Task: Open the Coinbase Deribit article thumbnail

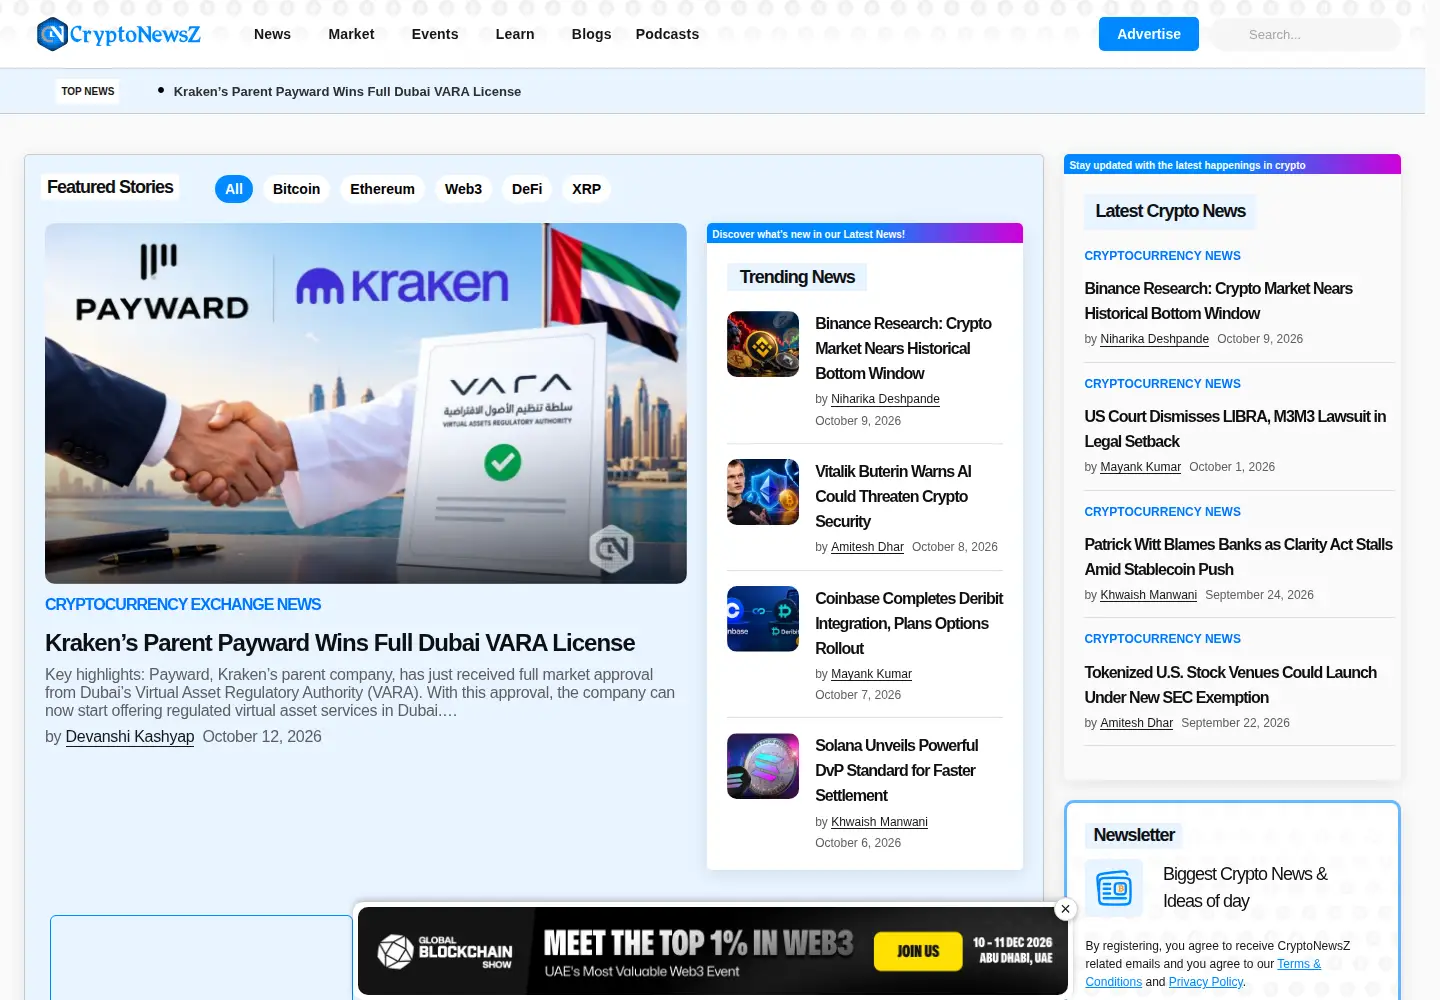Action: click(763, 619)
